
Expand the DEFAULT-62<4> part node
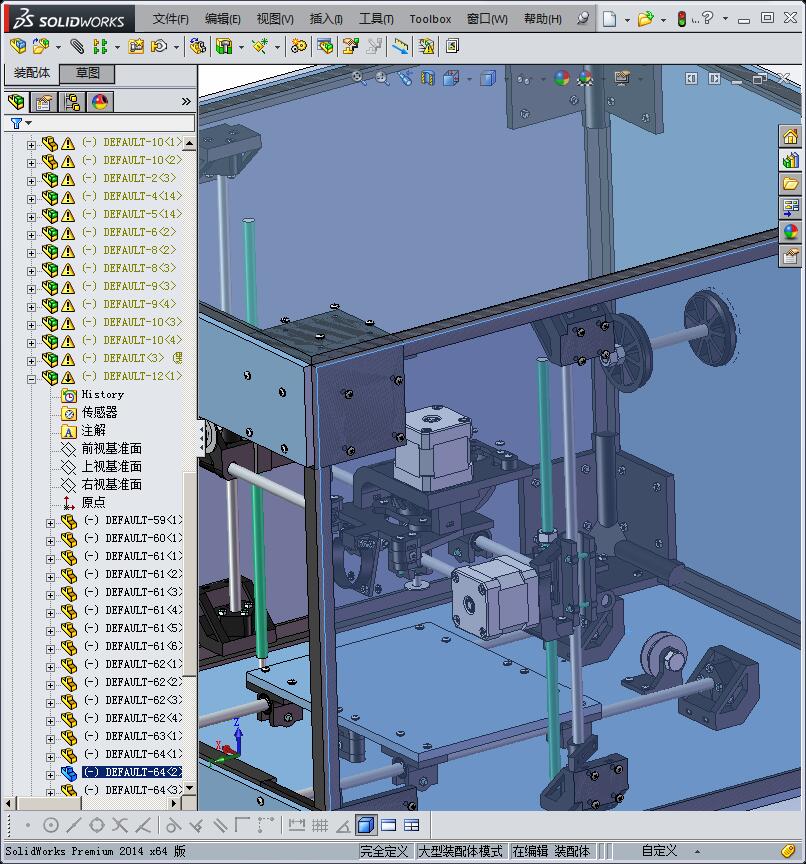[x=50, y=721]
